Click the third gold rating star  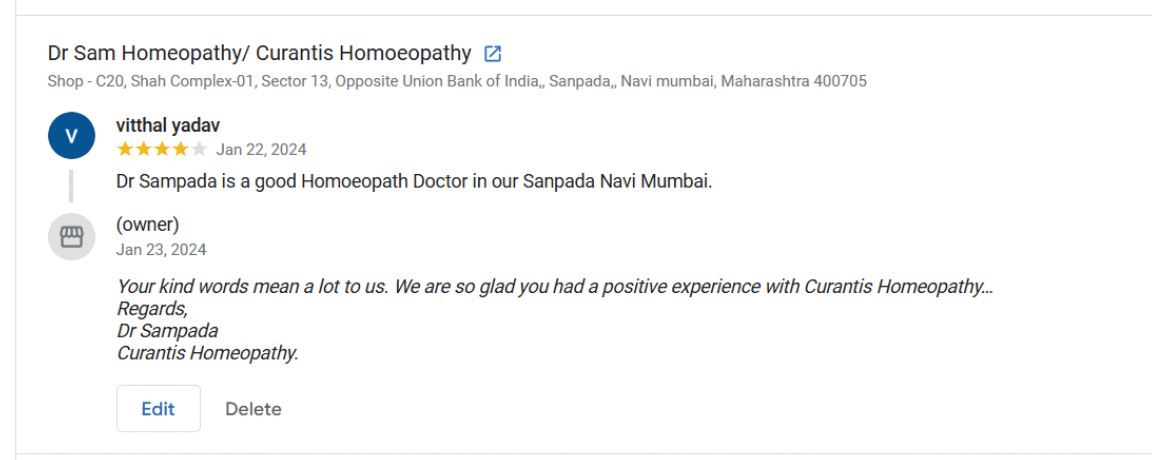pos(162,150)
